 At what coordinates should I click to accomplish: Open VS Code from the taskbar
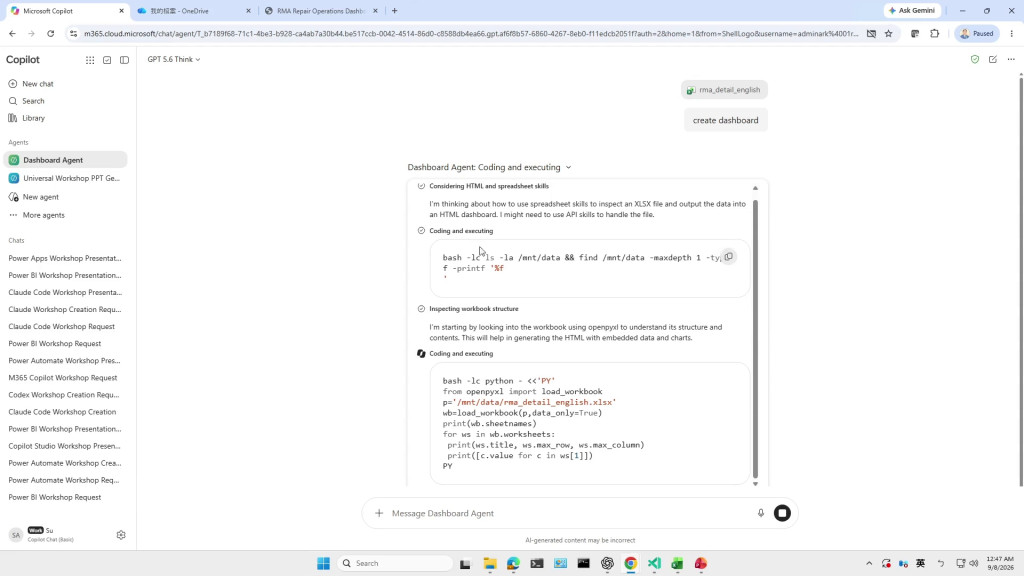point(654,564)
